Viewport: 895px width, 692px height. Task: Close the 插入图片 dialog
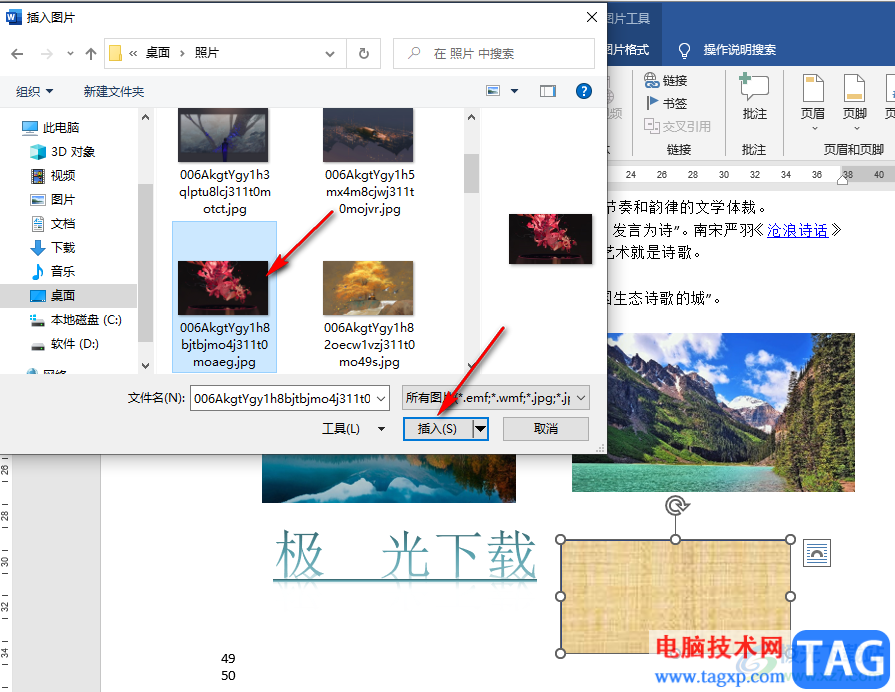coord(592,17)
